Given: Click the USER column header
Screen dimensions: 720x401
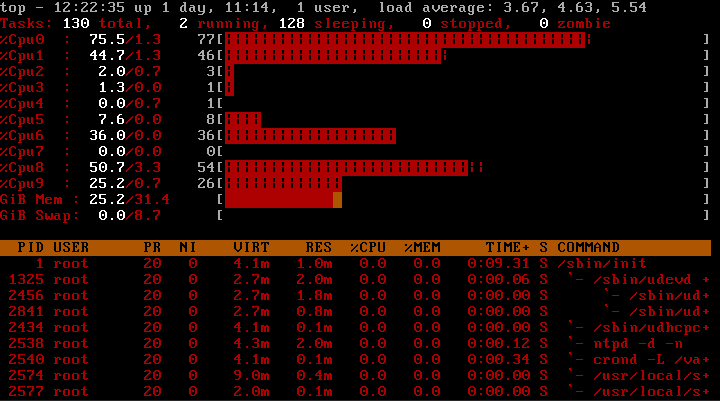Looking at the screenshot, I should point(71,248).
